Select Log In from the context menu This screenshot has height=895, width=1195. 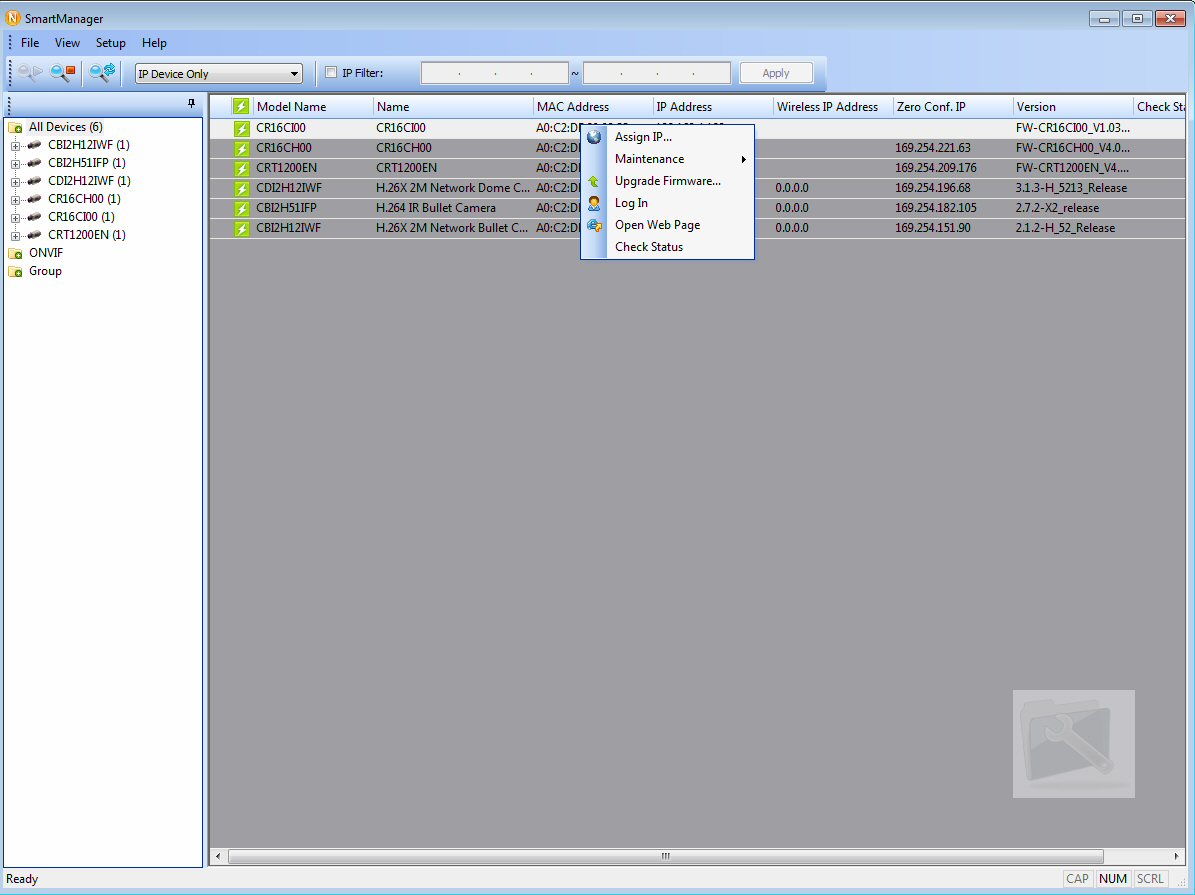click(631, 204)
